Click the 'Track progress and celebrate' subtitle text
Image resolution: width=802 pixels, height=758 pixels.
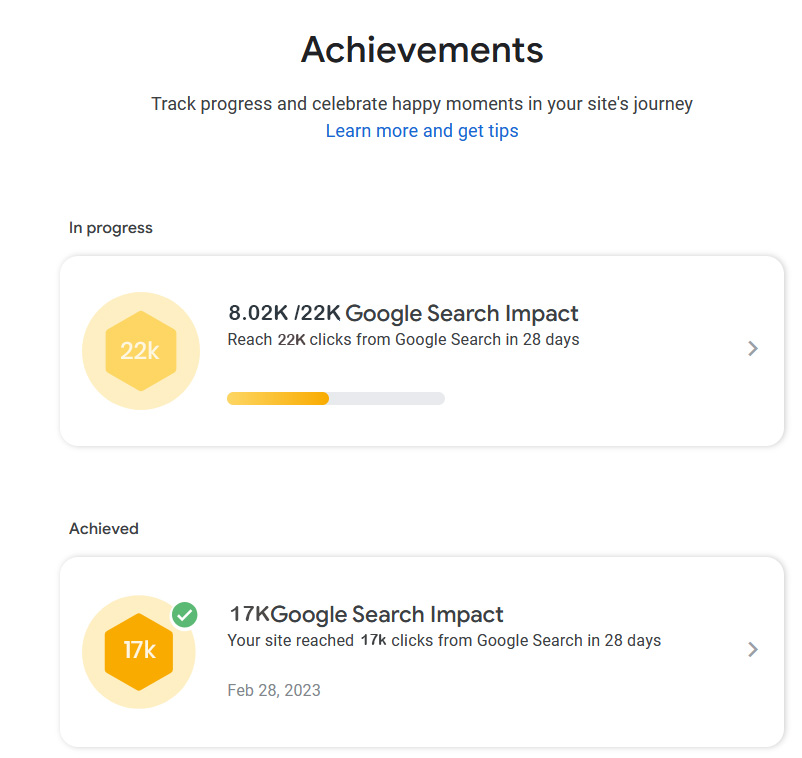[422, 104]
